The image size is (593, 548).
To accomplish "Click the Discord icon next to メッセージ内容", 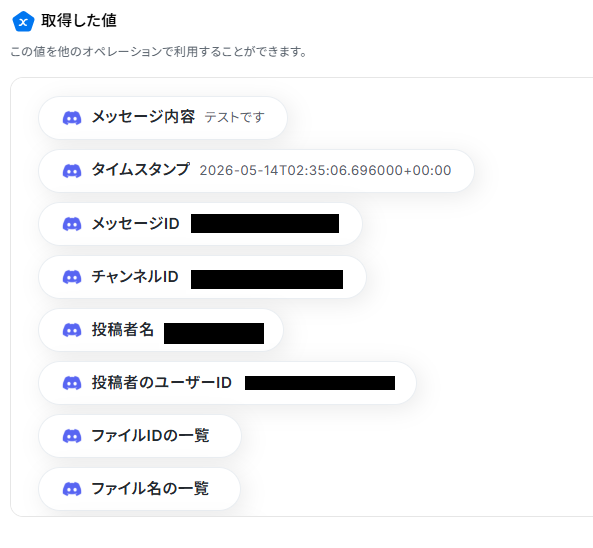I will (x=72, y=118).
